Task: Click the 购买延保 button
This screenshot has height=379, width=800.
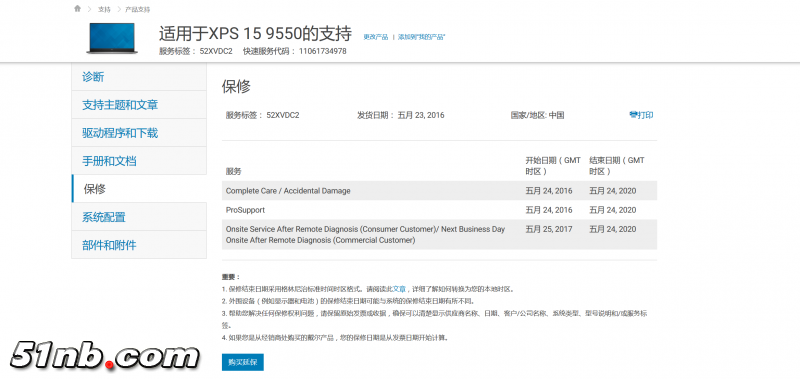Action: coord(243,362)
